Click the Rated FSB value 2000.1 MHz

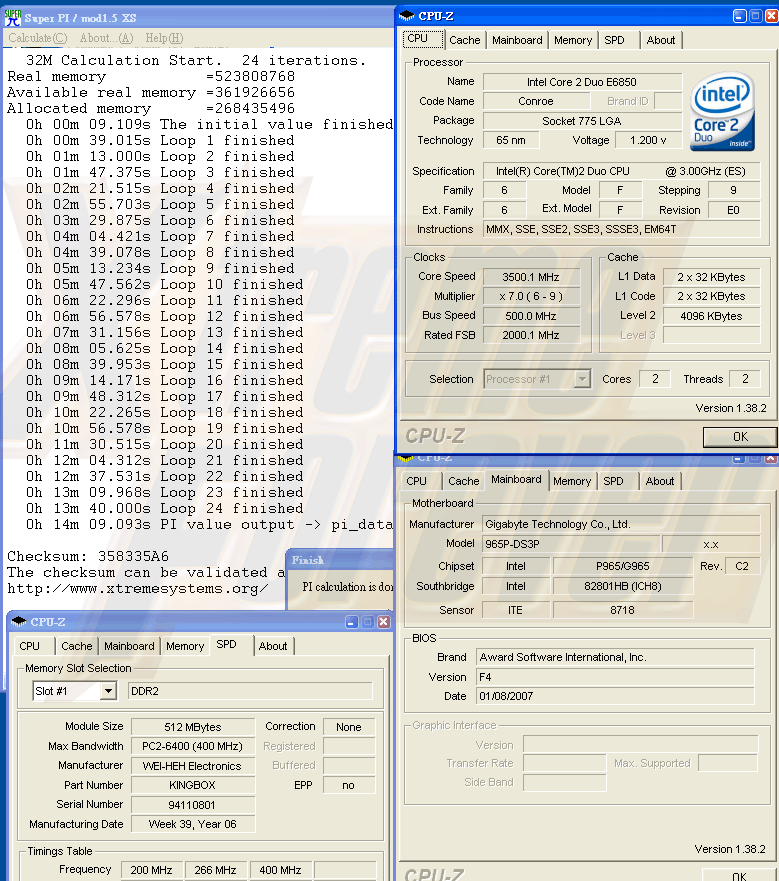tap(531, 335)
